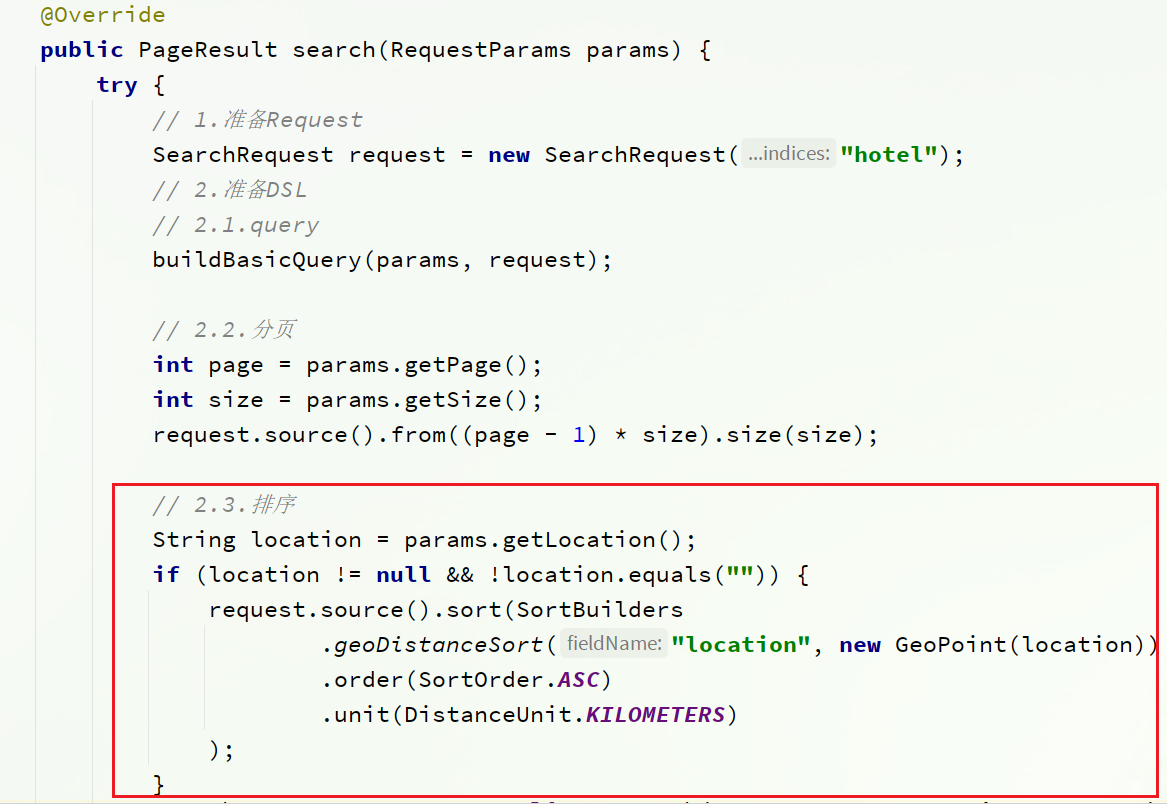
Task: Click DistanceUnit.KILOMETERS constant
Action: (x=565, y=715)
